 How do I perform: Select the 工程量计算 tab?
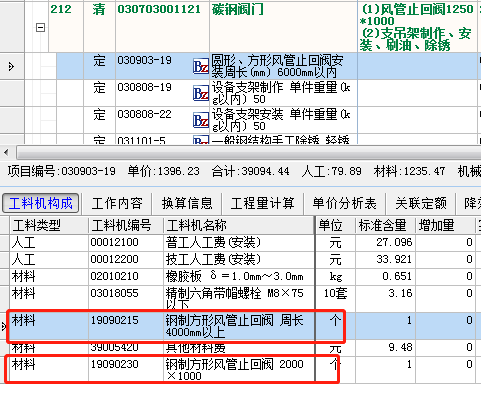point(262,203)
